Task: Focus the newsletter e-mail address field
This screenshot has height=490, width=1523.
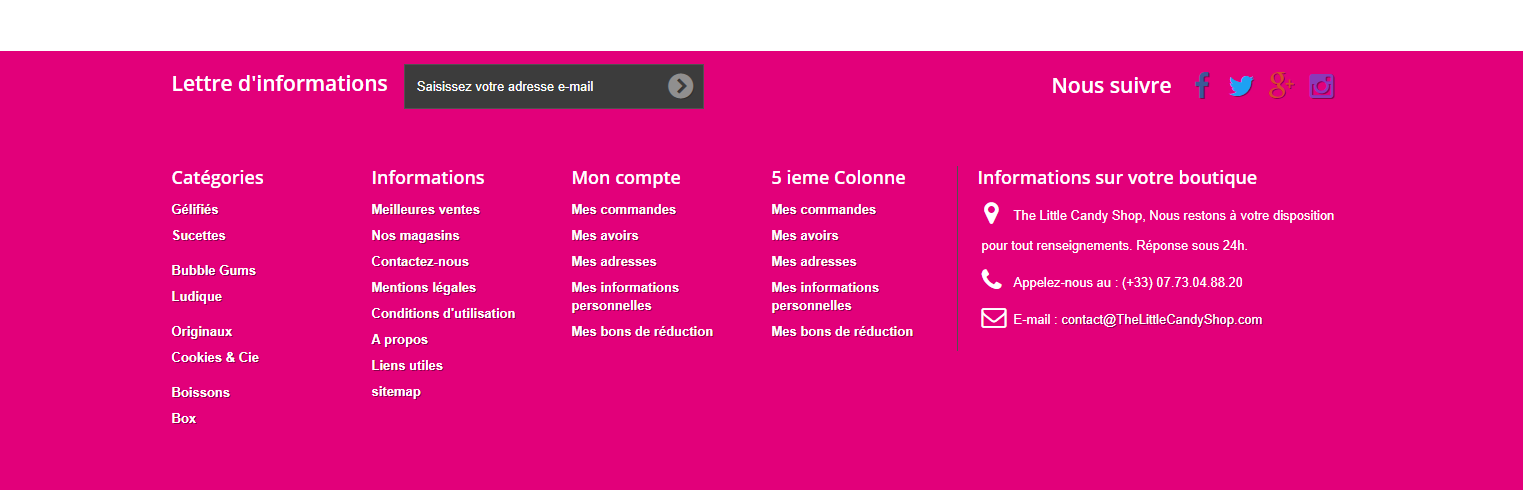Action: point(536,86)
